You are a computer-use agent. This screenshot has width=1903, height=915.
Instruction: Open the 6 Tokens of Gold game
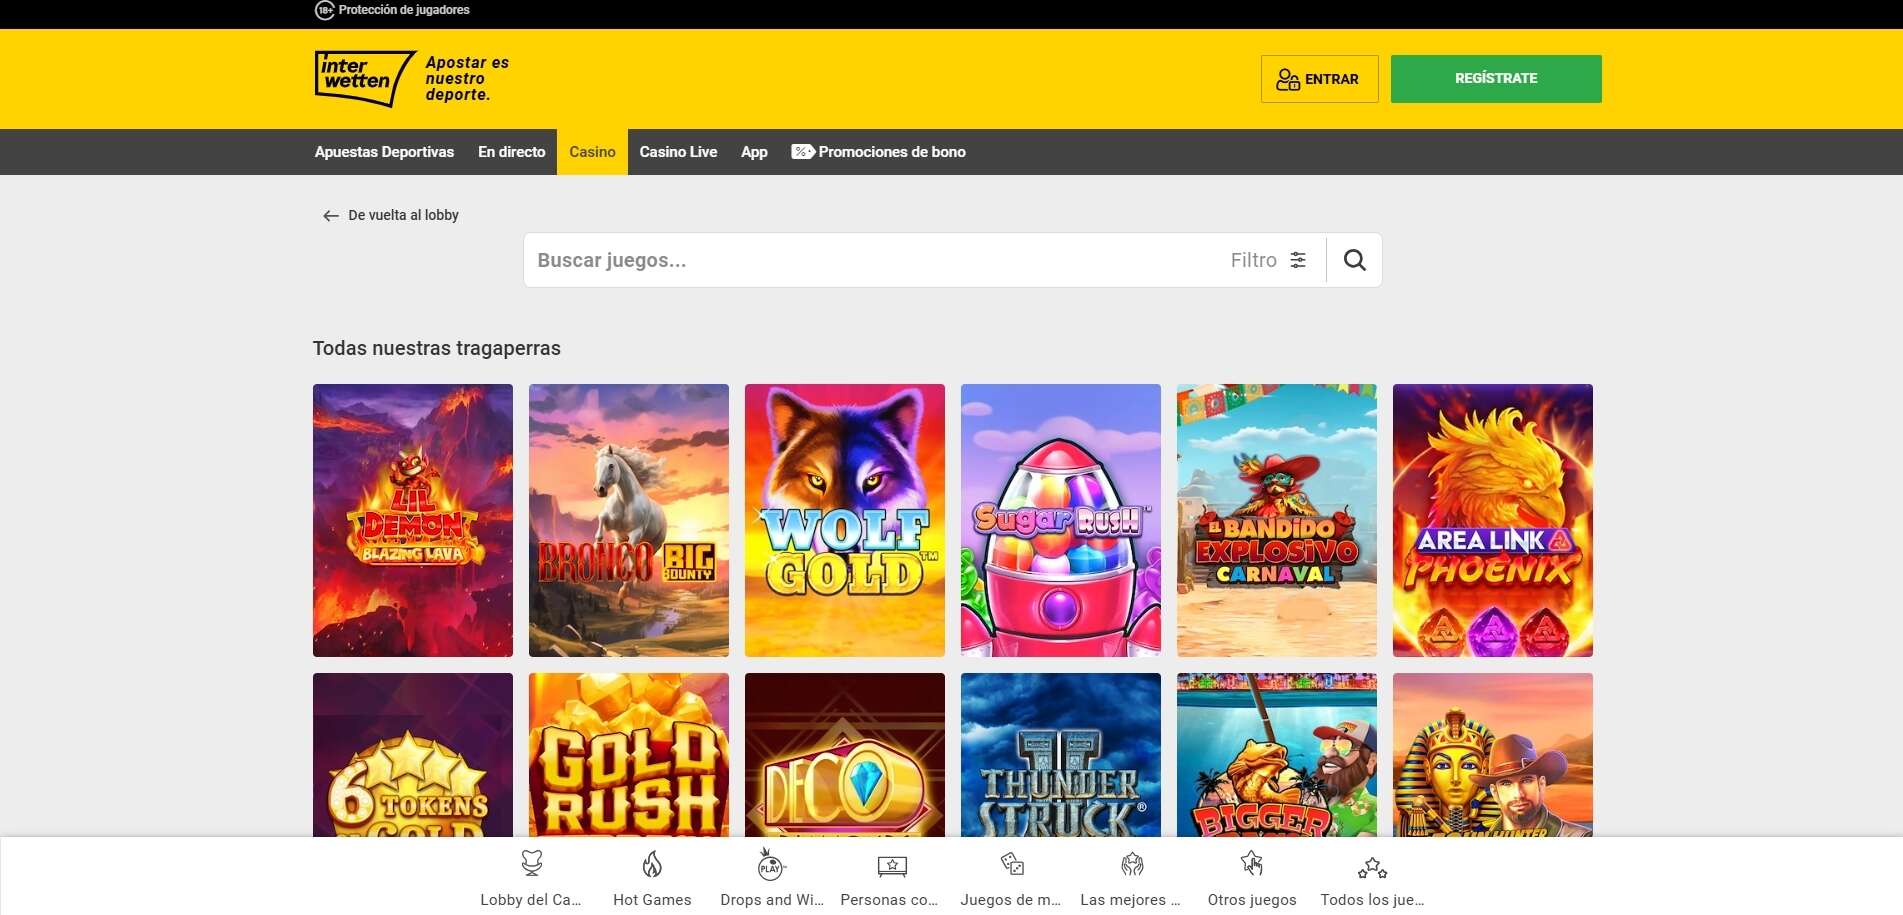pyautogui.click(x=413, y=755)
